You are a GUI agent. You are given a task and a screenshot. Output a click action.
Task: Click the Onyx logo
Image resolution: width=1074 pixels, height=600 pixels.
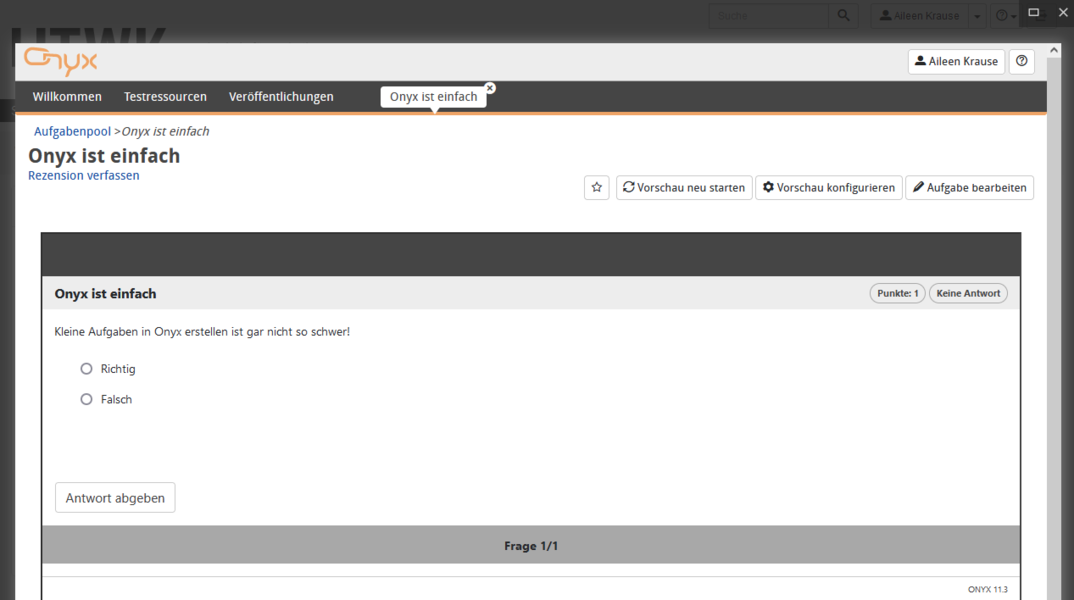click(x=60, y=61)
